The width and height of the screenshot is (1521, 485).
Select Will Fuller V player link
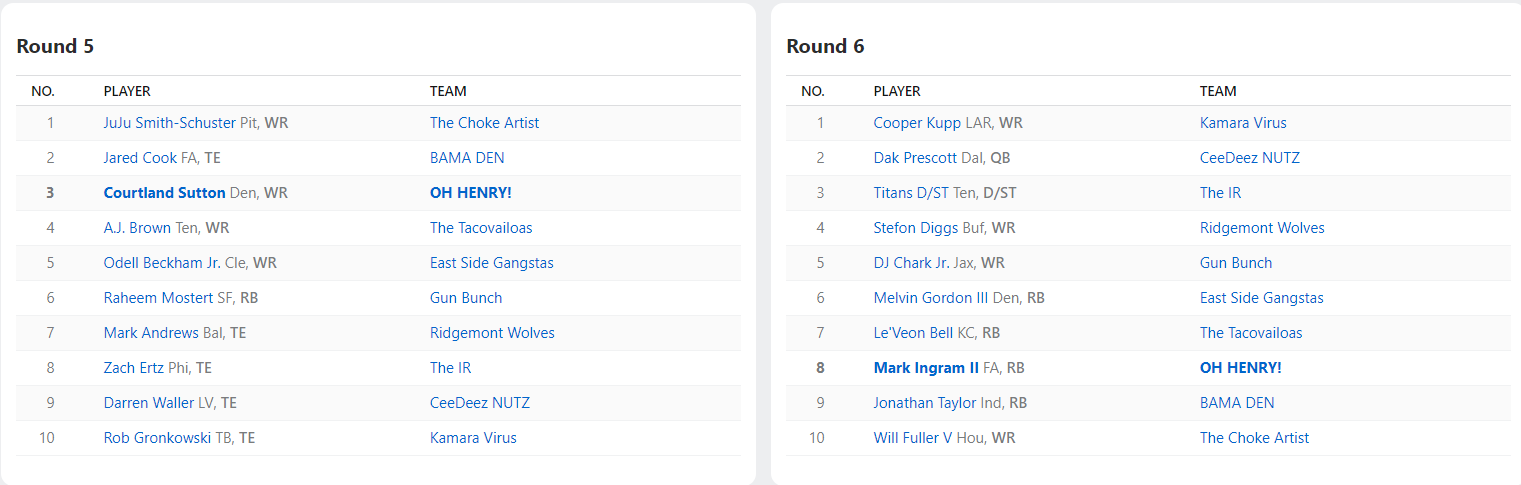[x=913, y=438]
